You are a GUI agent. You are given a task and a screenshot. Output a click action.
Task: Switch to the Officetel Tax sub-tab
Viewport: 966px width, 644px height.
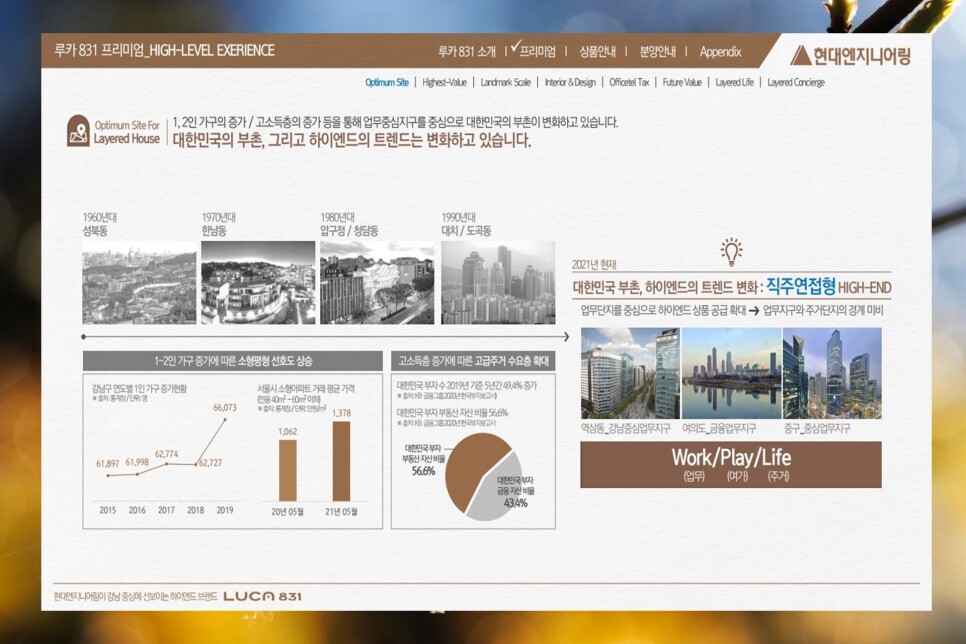629,82
